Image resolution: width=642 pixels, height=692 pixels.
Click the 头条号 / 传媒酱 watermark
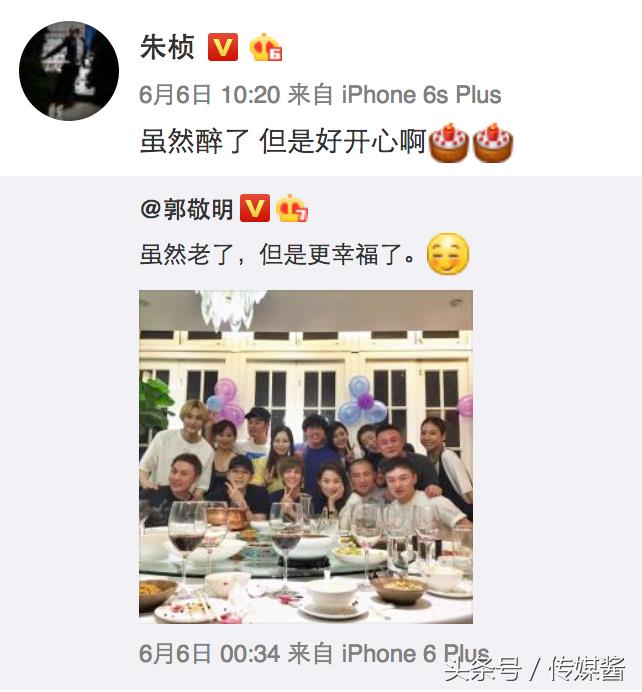point(535,669)
